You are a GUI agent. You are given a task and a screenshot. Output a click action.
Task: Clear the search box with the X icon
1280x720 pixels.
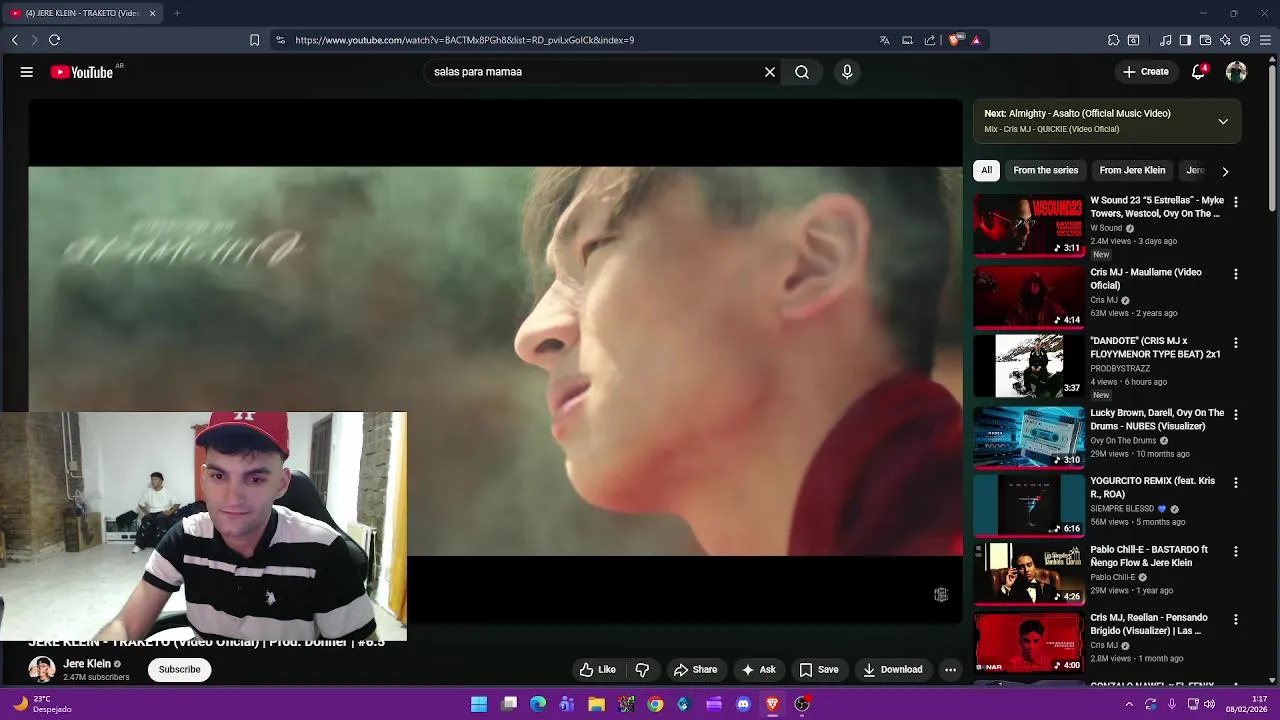pyautogui.click(x=770, y=72)
